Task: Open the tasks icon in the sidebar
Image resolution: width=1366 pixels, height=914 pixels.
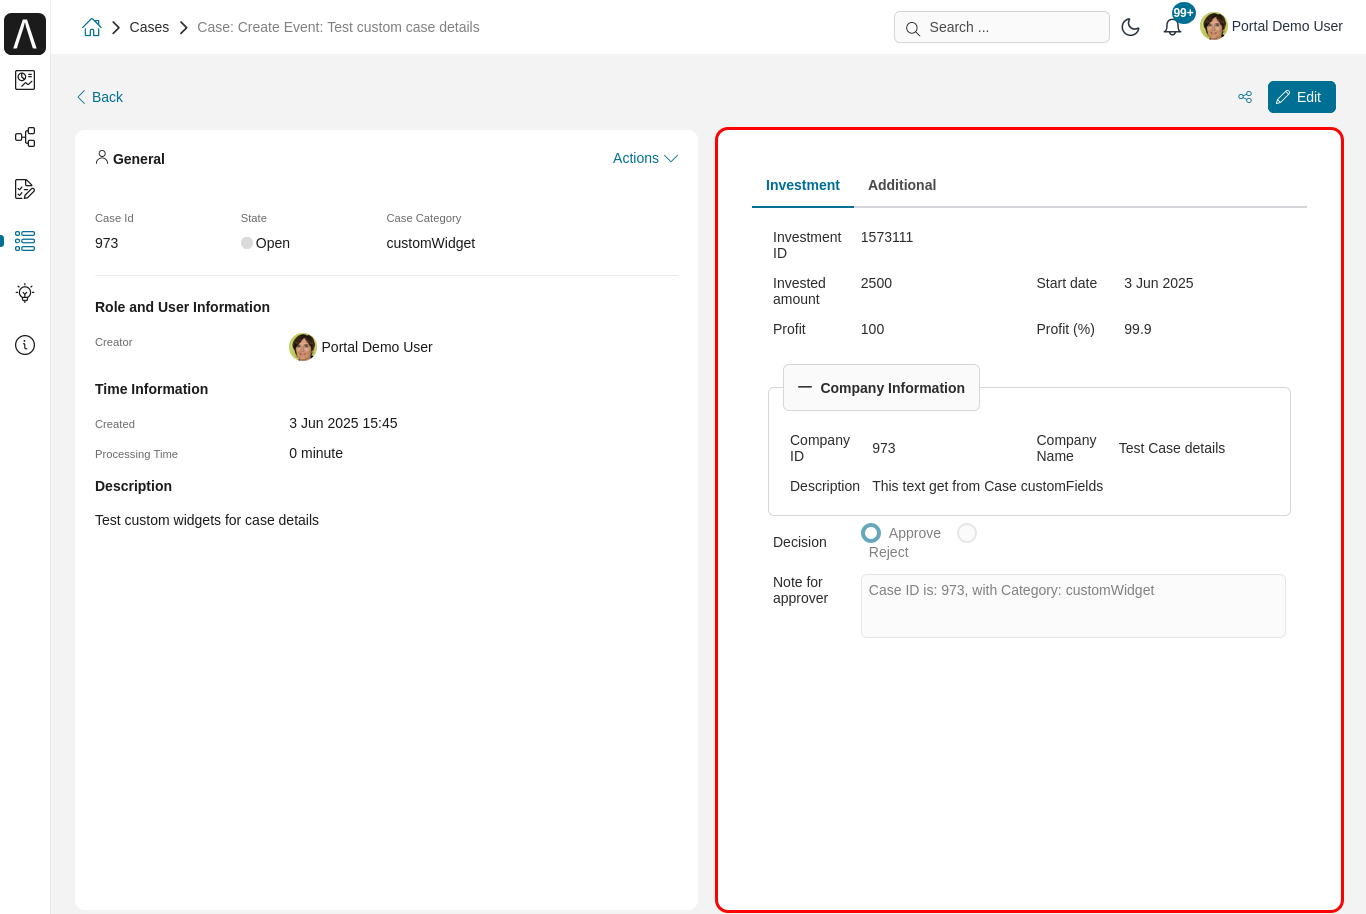Action: (25, 189)
